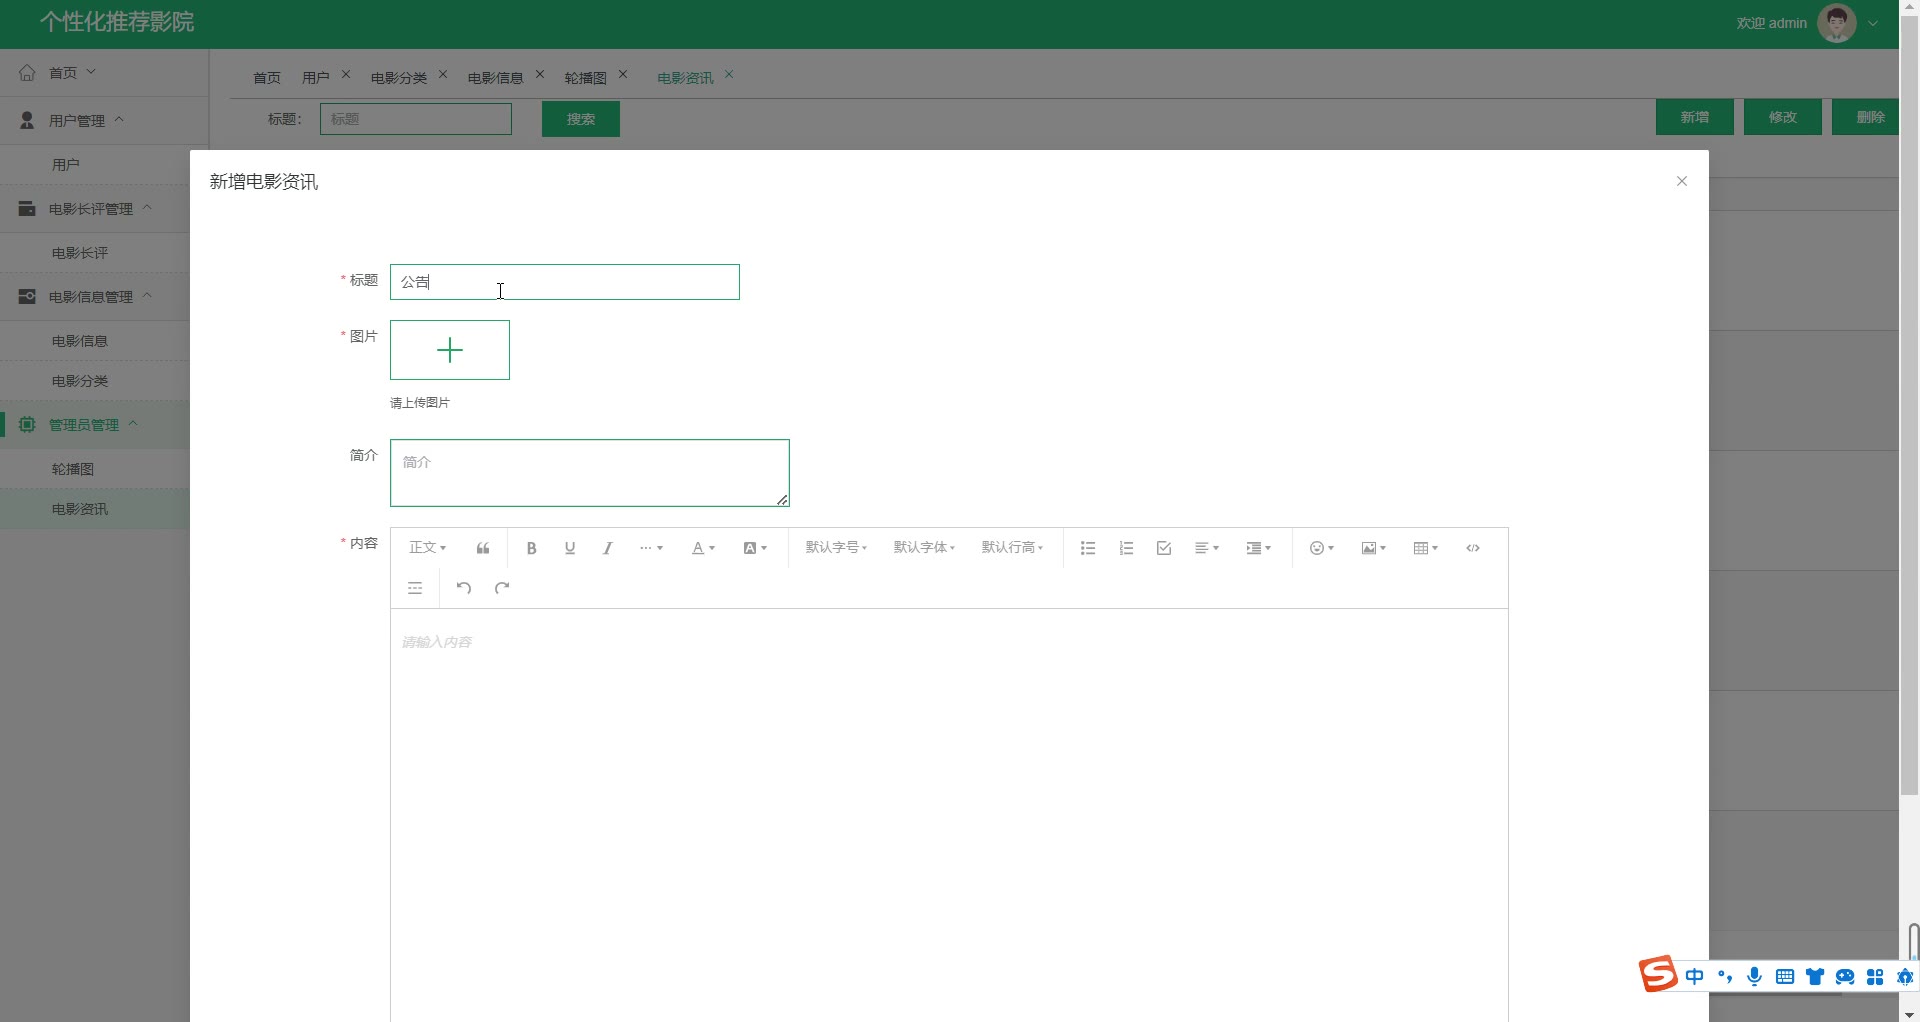The height and width of the screenshot is (1022, 1920).
Task: Switch to the 用户 tab
Action: tap(316, 77)
